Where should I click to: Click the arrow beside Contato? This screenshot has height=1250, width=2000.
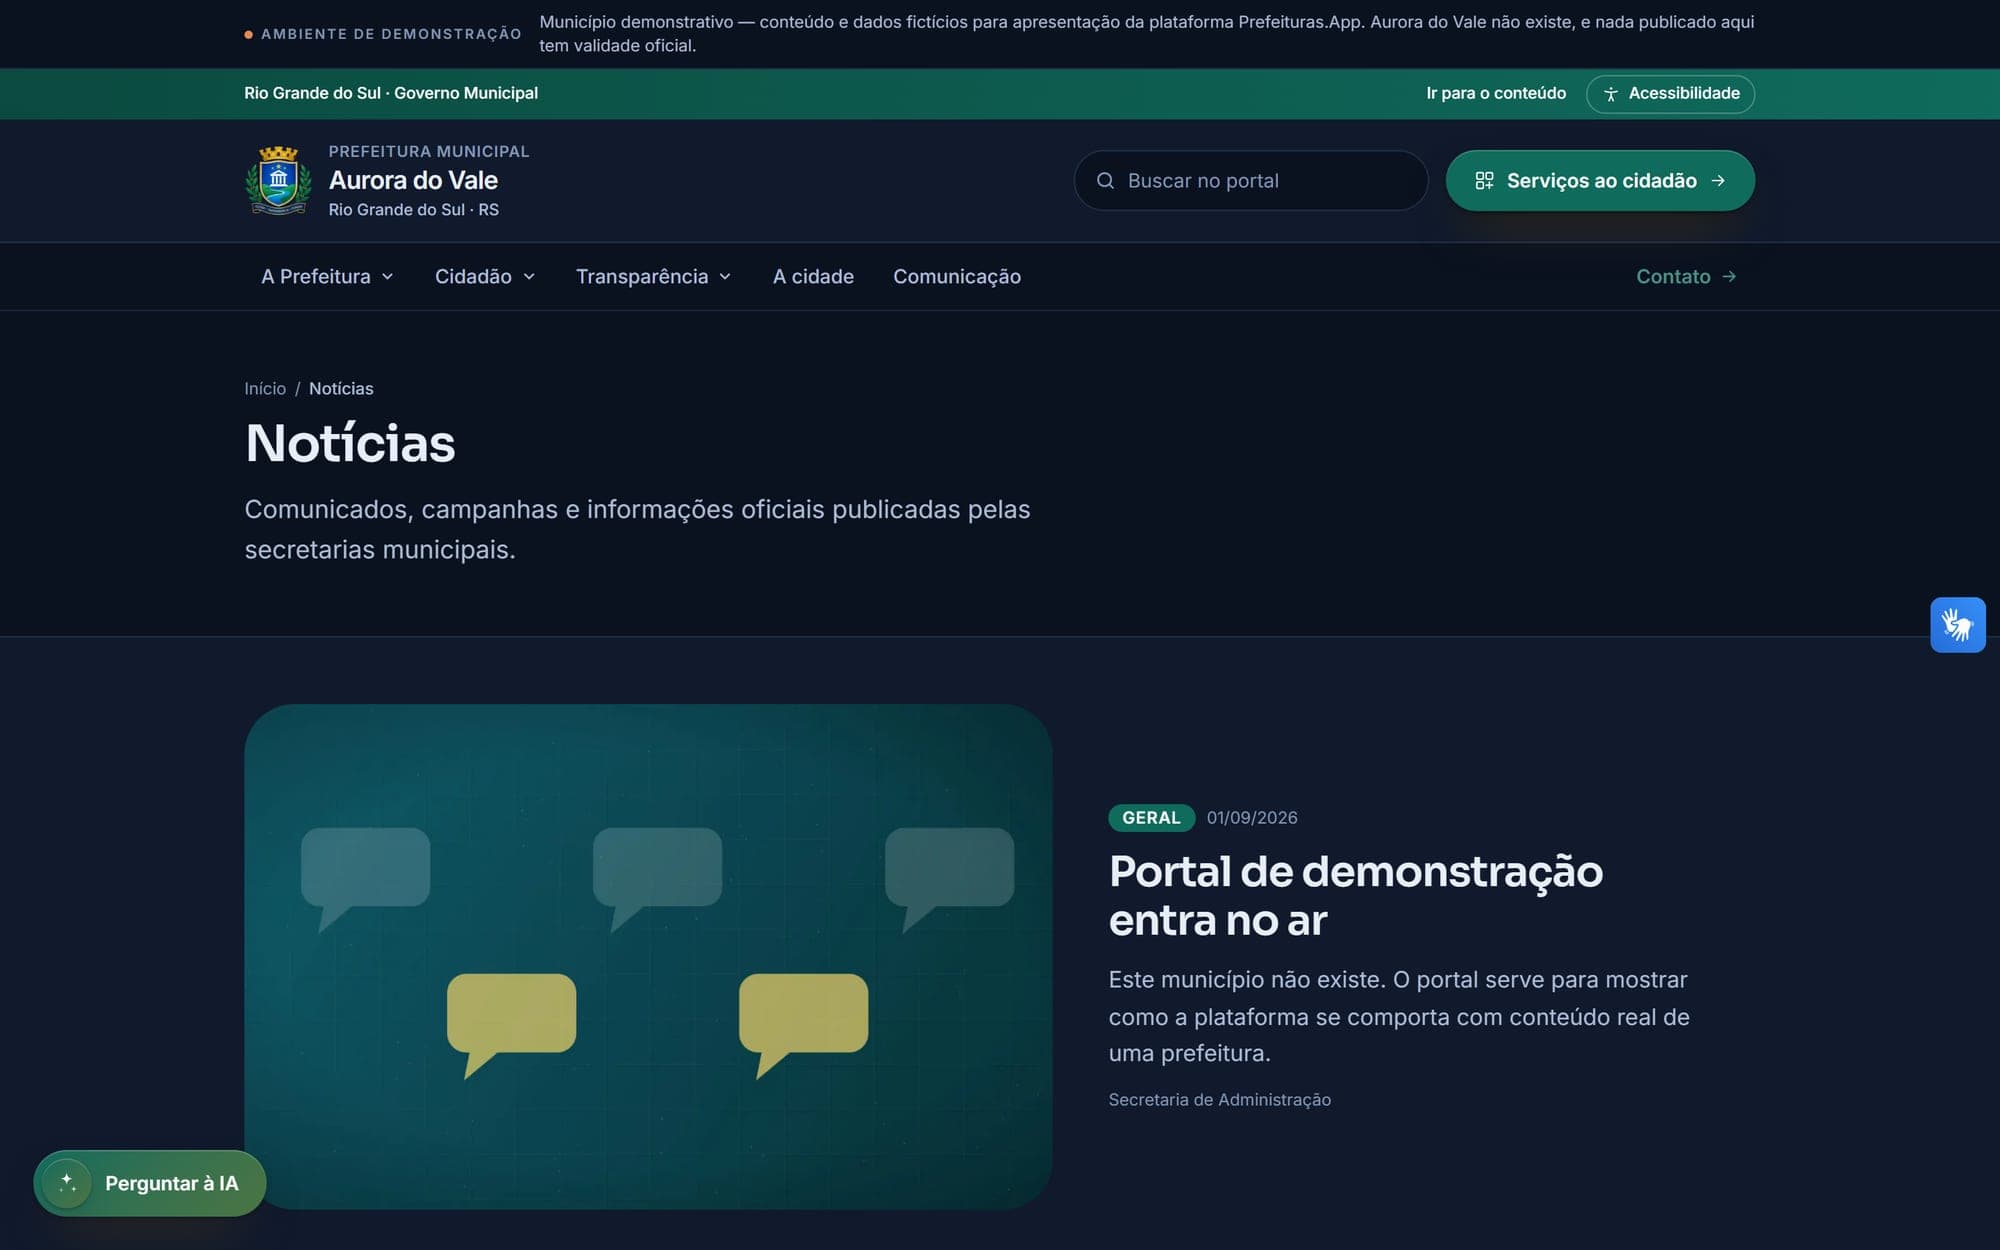[1729, 277]
